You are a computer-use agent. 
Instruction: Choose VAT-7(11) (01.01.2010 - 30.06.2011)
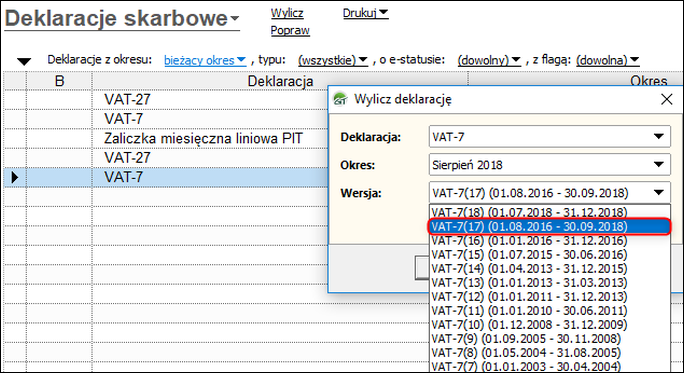(x=550, y=310)
